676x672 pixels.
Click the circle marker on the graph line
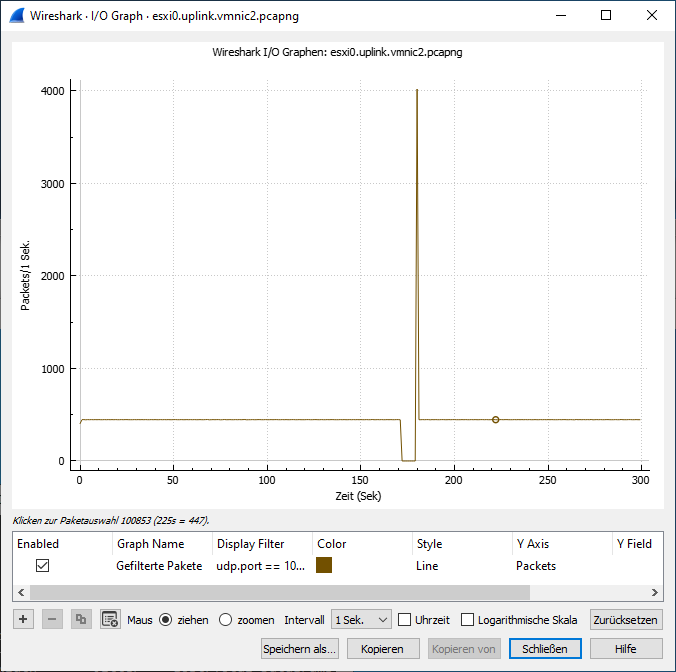pos(495,419)
